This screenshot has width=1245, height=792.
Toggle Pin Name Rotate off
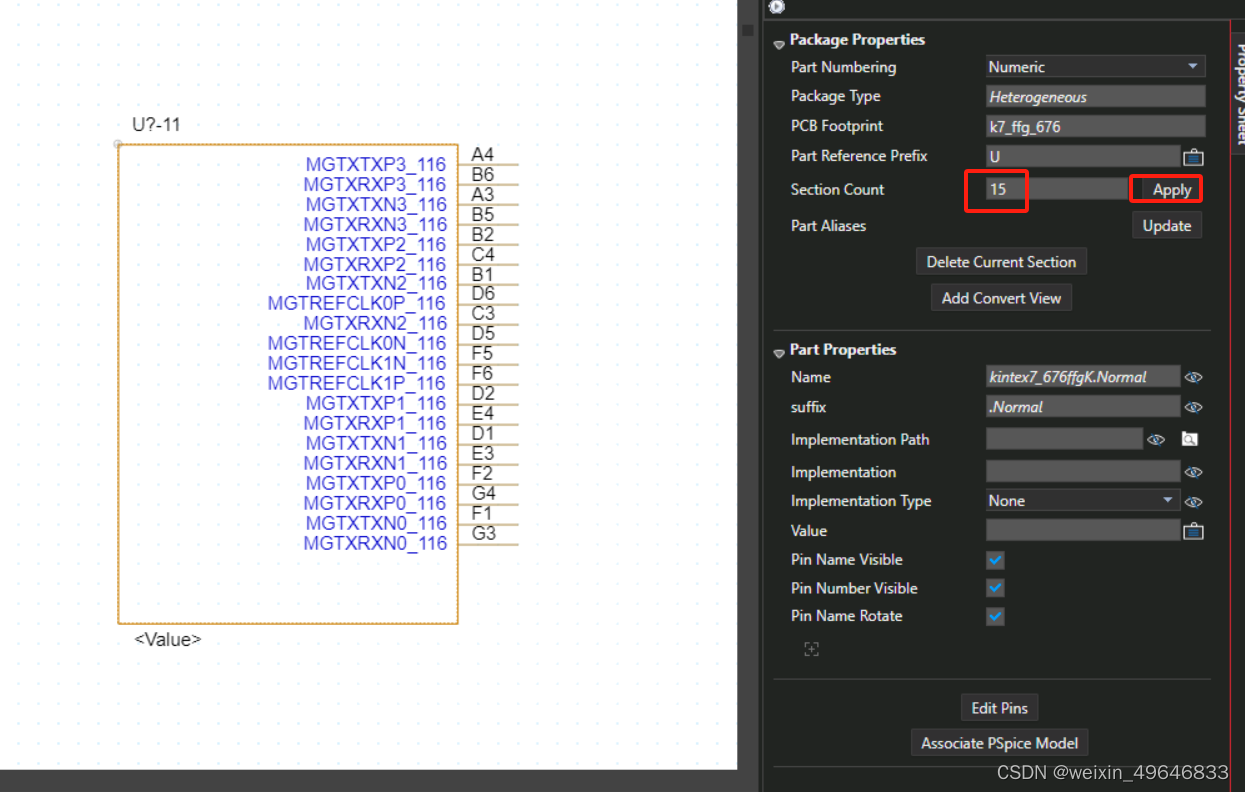995,616
